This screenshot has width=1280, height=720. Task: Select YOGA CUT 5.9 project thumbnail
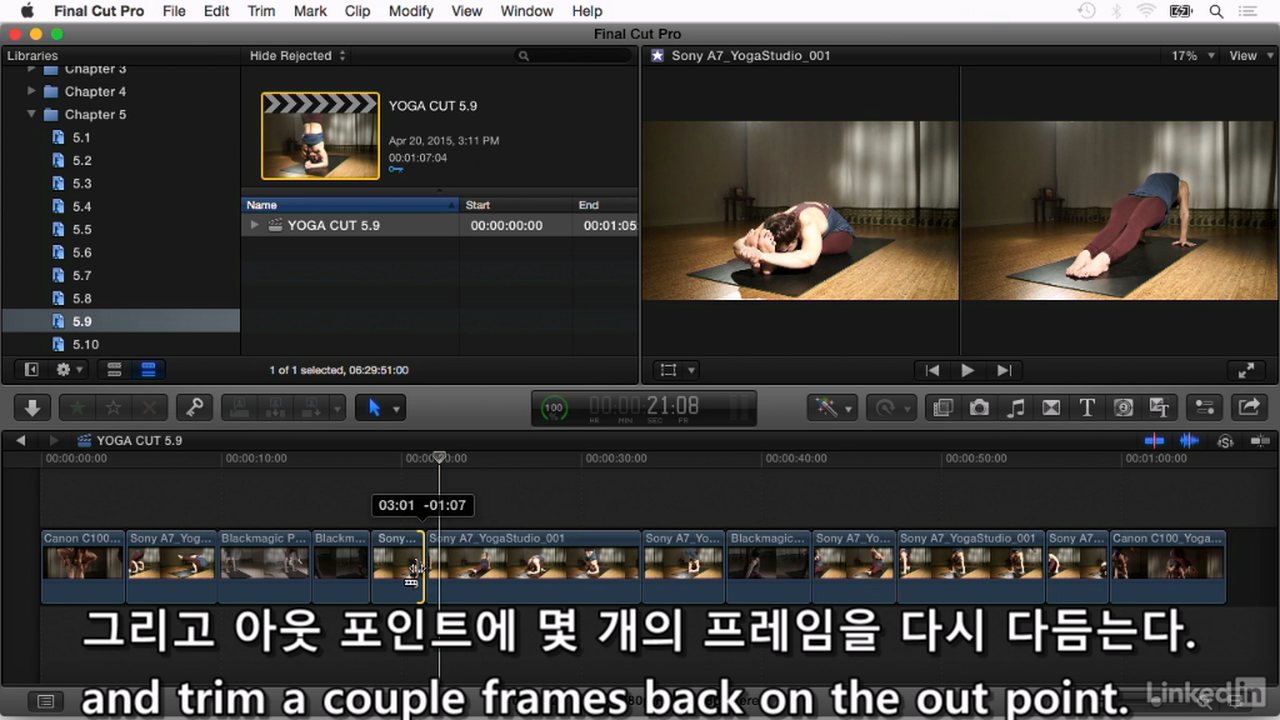[320, 136]
